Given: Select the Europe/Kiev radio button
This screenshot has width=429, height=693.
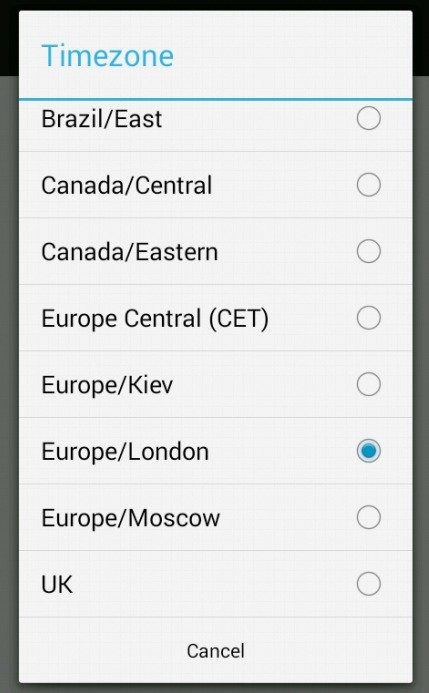Looking at the screenshot, I should 368,384.
